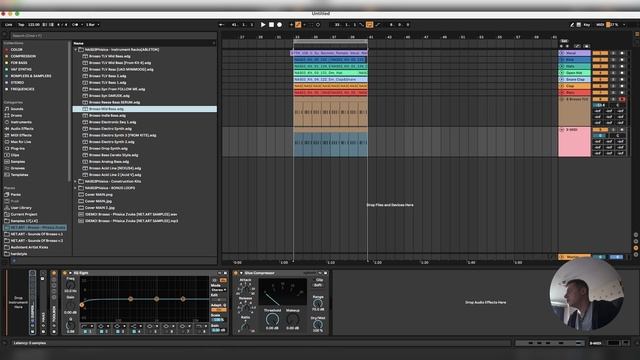Click the Tap tempo button
640x360 pixels.
21,24
